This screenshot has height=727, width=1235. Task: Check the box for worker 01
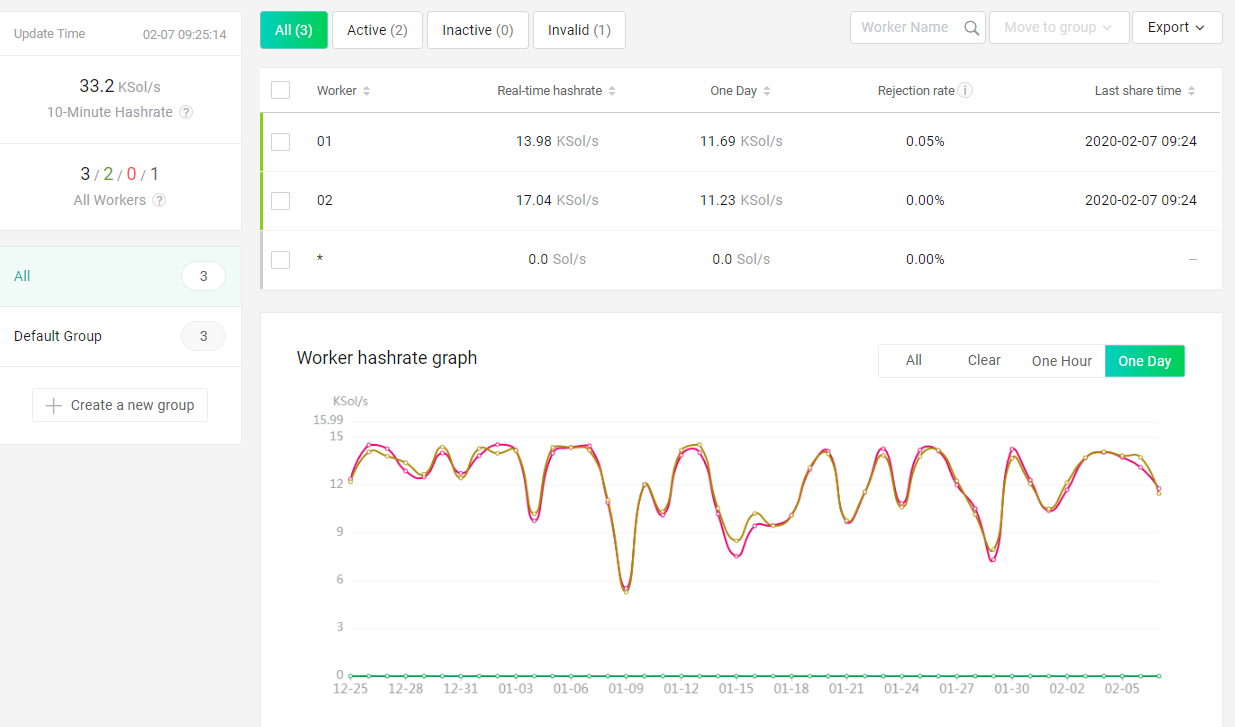coord(281,142)
